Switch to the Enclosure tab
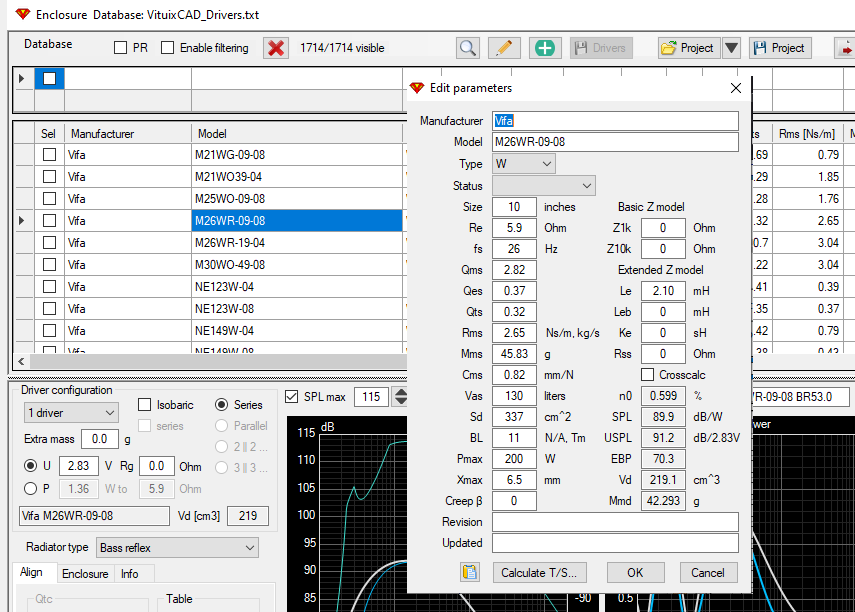The height and width of the screenshot is (612, 855). (x=85, y=574)
